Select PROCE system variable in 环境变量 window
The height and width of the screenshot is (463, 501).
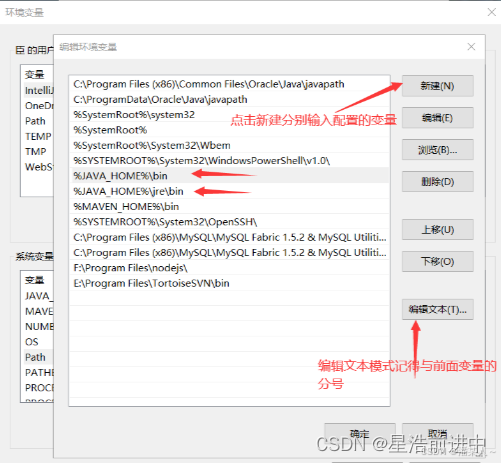38,388
